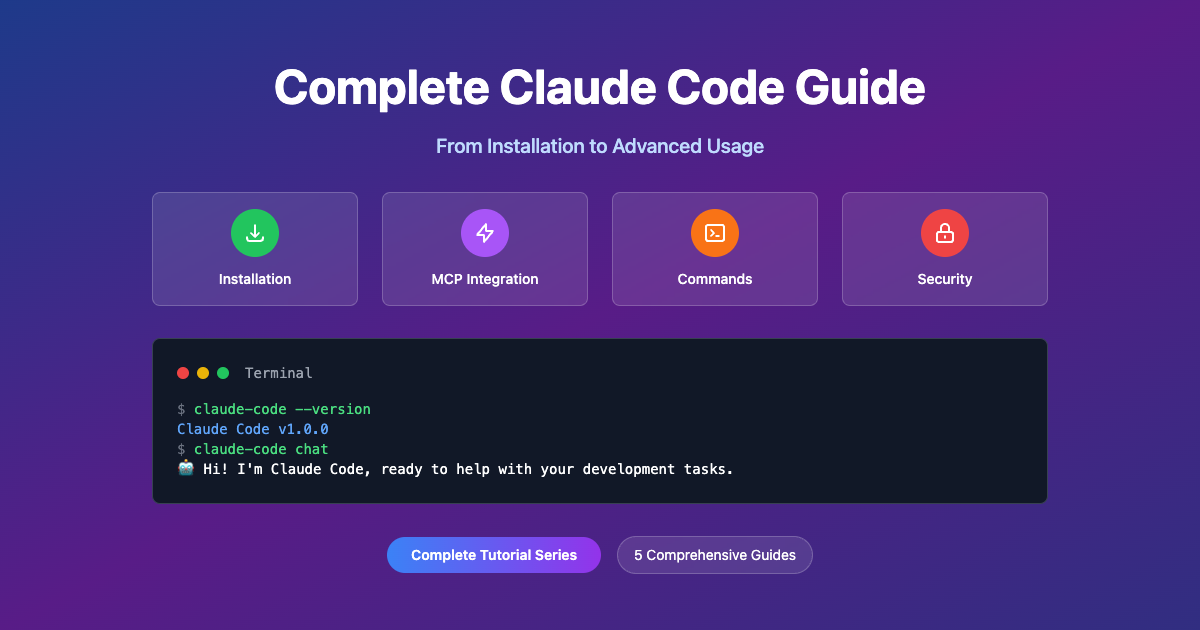Select the Security card label
This screenshot has height=630, width=1200.
click(945, 279)
